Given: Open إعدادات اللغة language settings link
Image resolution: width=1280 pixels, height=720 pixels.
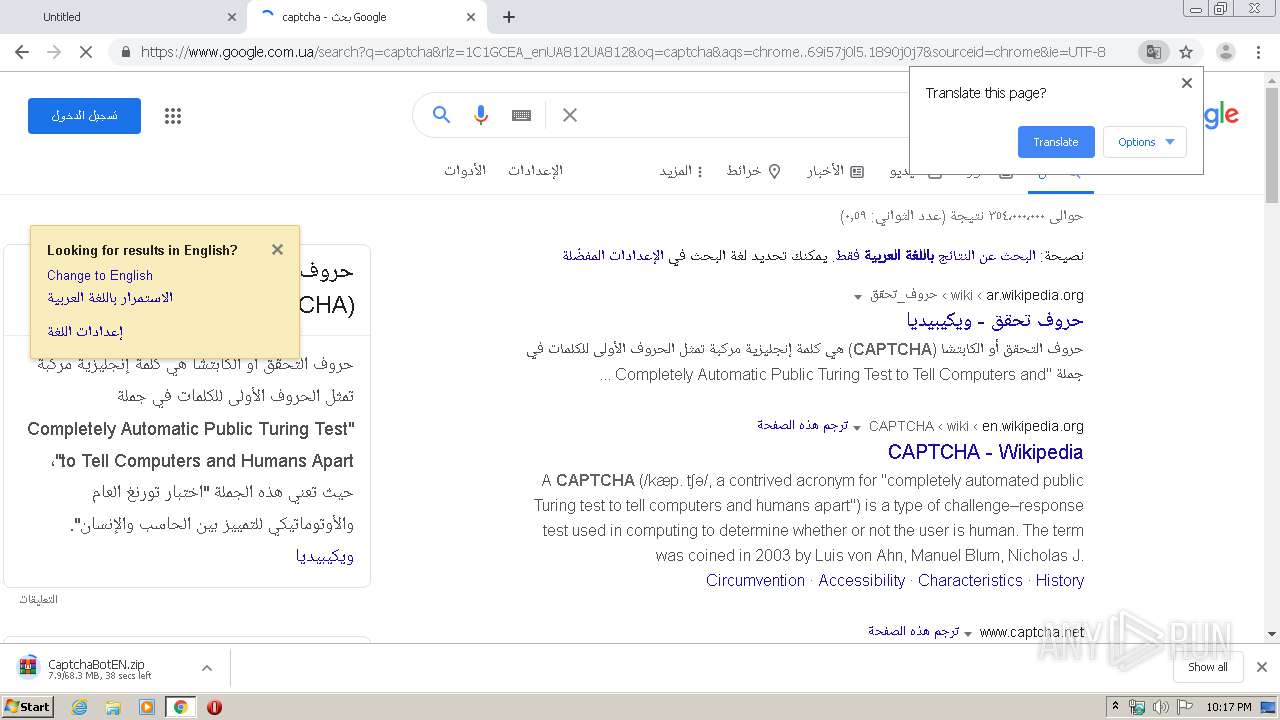Looking at the screenshot, I should tap(85, 332).
